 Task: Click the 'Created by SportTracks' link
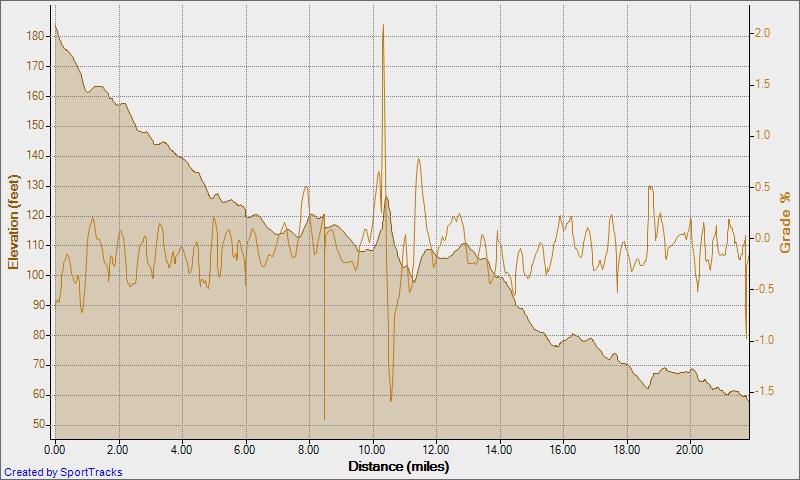point(63,472)
